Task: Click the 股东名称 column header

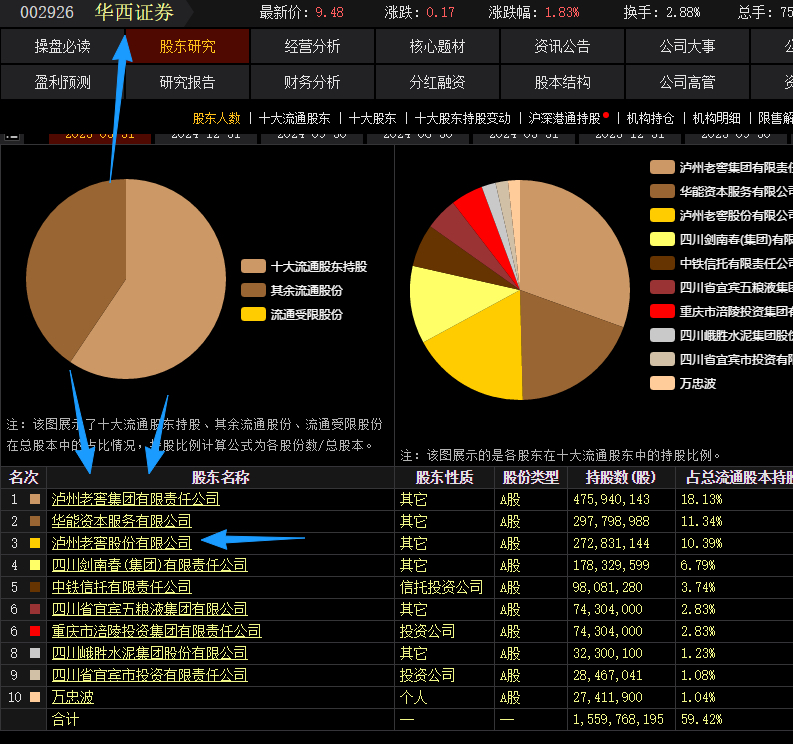Action: (x=221, y=477)
